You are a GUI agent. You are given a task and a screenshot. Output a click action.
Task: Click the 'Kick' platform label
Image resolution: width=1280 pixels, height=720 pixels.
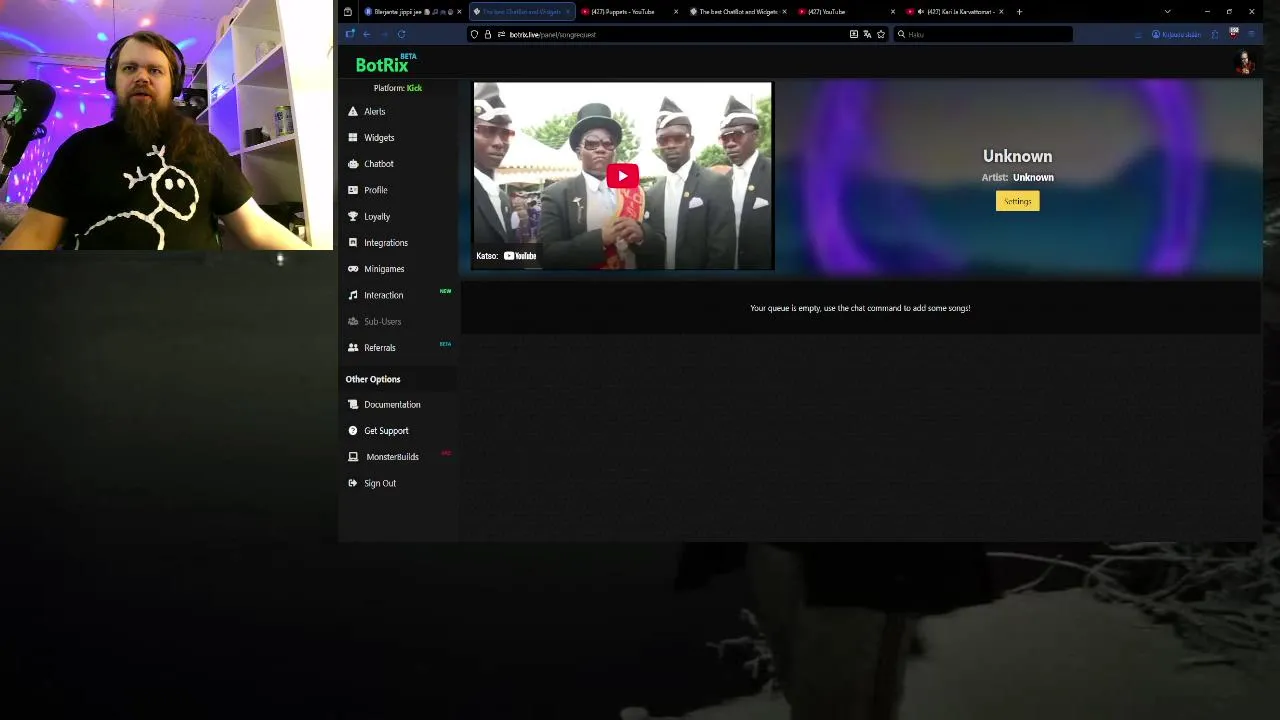[x=414, y=88]
